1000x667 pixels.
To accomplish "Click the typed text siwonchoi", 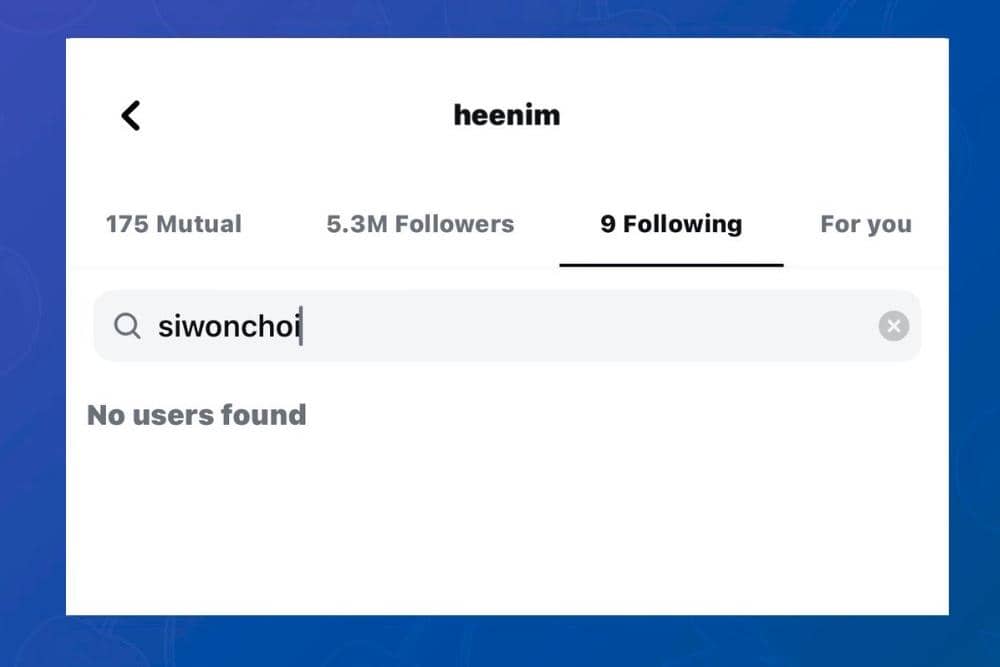I will 229,326.
